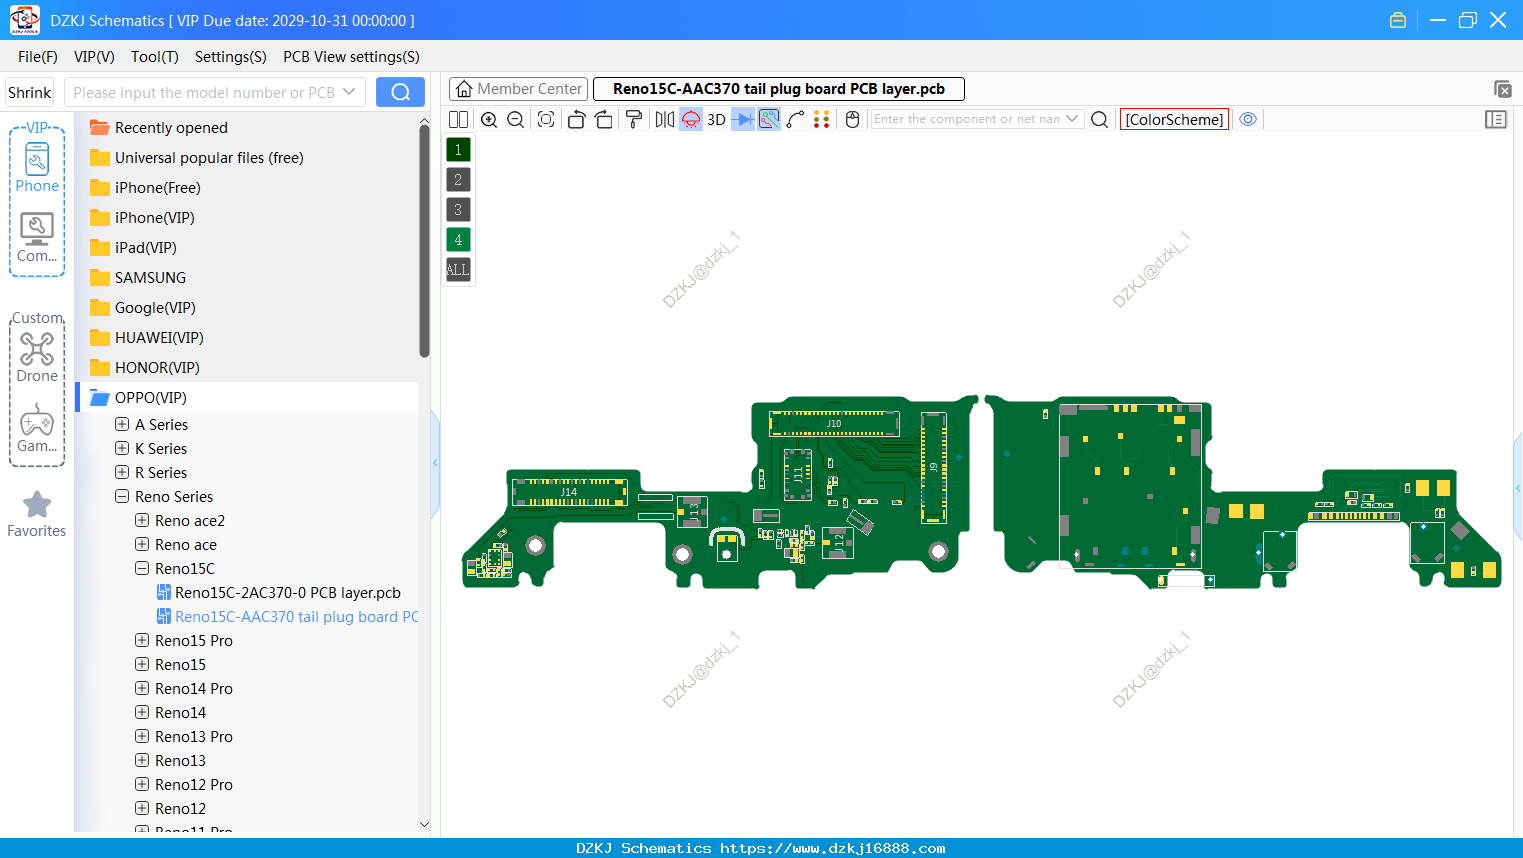Collapse the left panel with side handle
Screen dimensions: 1523x858
(435, 462)
